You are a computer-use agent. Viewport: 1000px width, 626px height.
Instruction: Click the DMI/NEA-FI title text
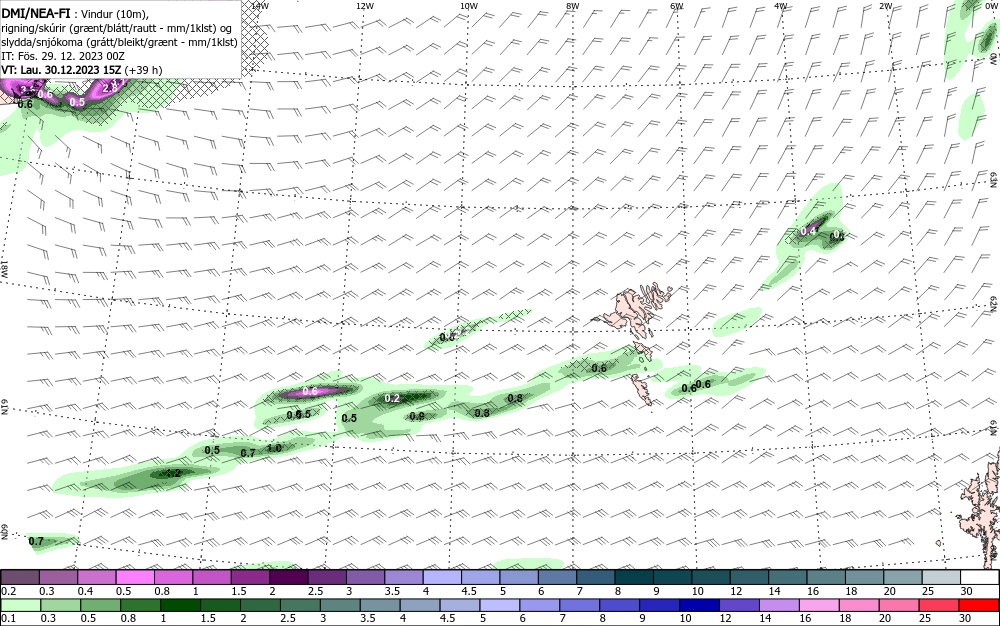[x=36, y=14]
